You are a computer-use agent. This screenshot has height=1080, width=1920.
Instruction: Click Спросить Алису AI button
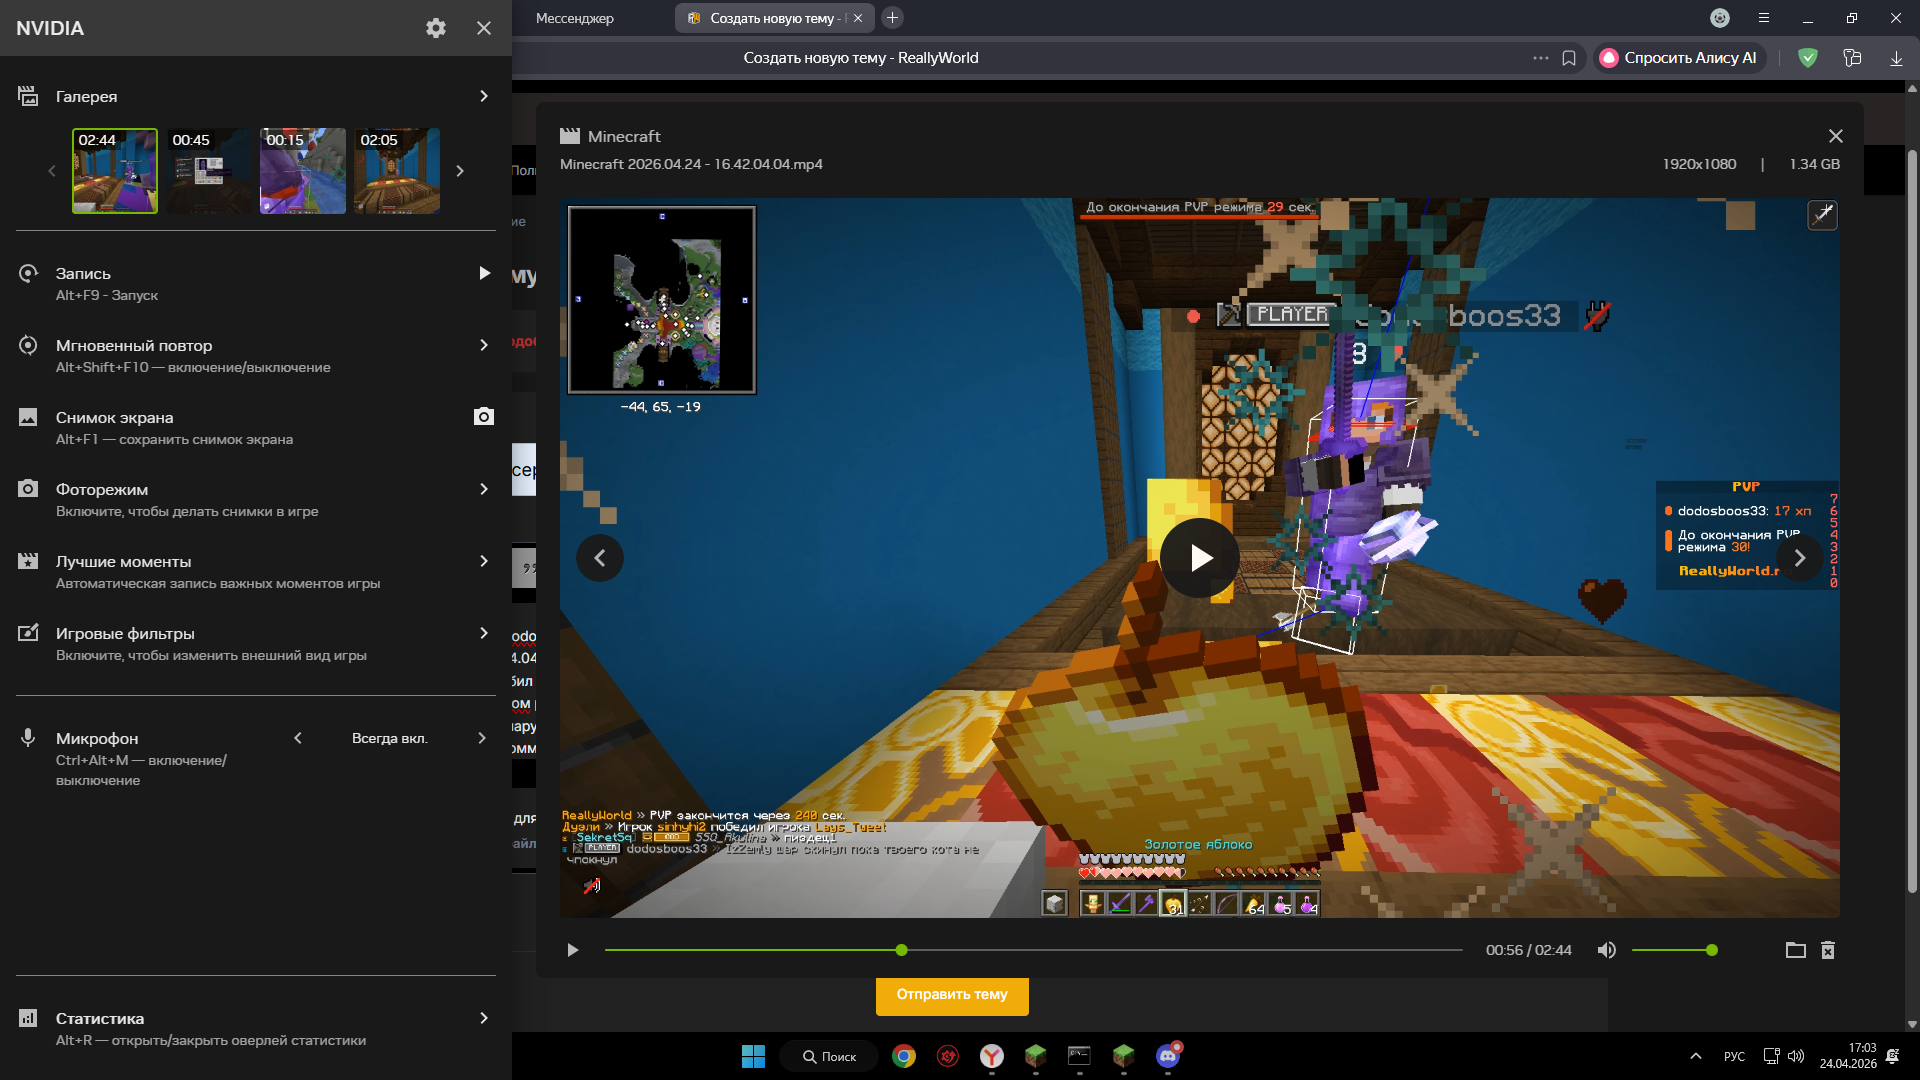[x=1678, y=58]
